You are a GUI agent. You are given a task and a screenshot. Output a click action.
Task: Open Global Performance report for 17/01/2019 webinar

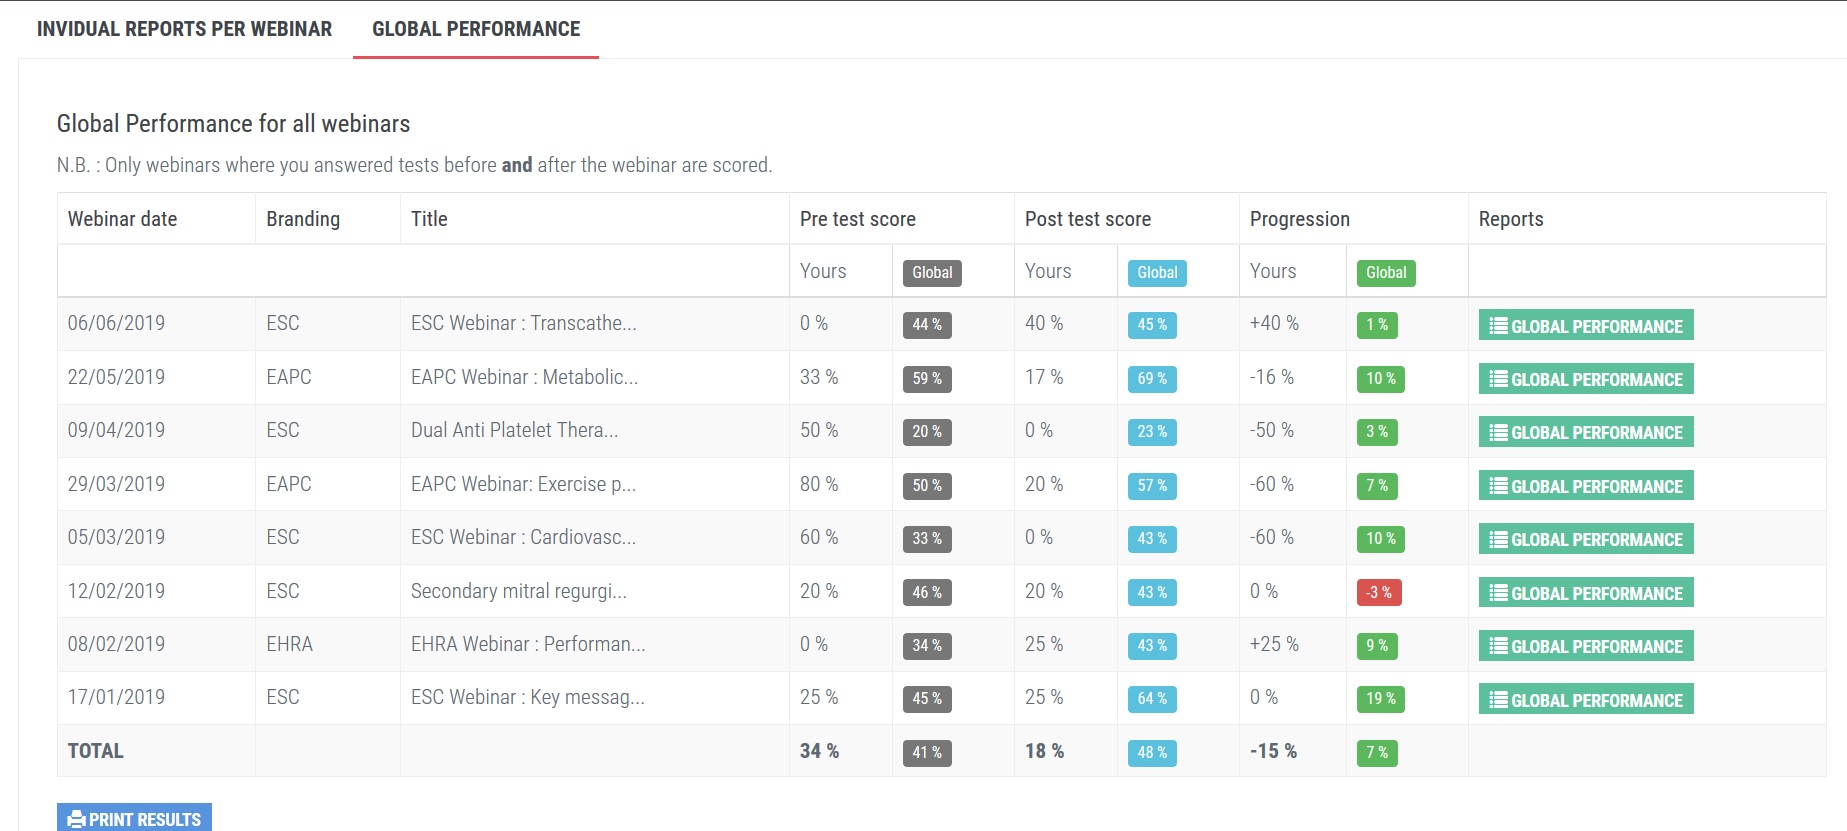pos(1586,700)
